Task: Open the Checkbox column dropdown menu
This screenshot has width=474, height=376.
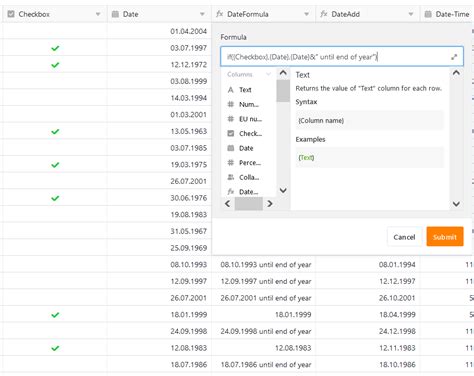Action: click(x=98, y=14)
